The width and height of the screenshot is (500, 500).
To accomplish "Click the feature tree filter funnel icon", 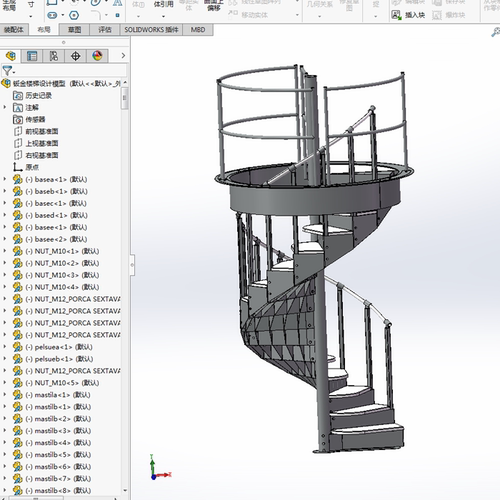I will (x=7, y=71).
